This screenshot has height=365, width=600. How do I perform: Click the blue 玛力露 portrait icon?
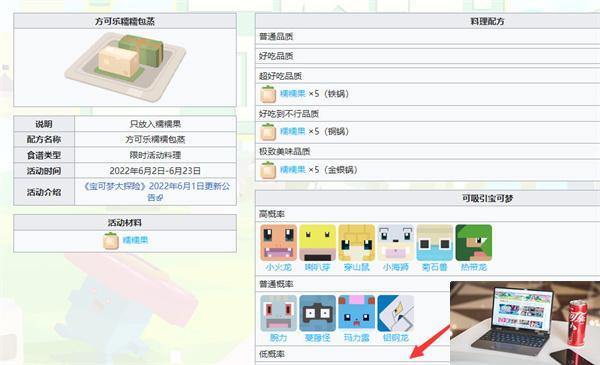[x=356, y=313]
